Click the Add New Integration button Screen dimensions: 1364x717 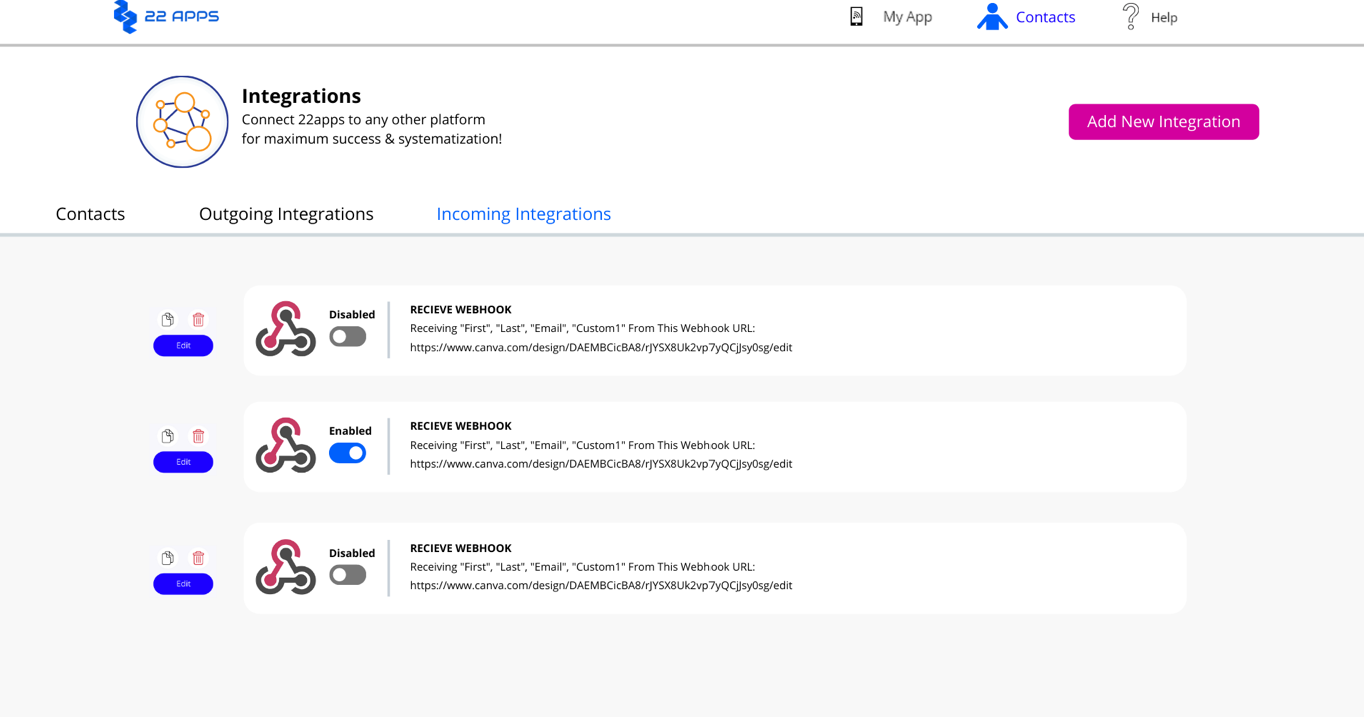click(1163, 122)
